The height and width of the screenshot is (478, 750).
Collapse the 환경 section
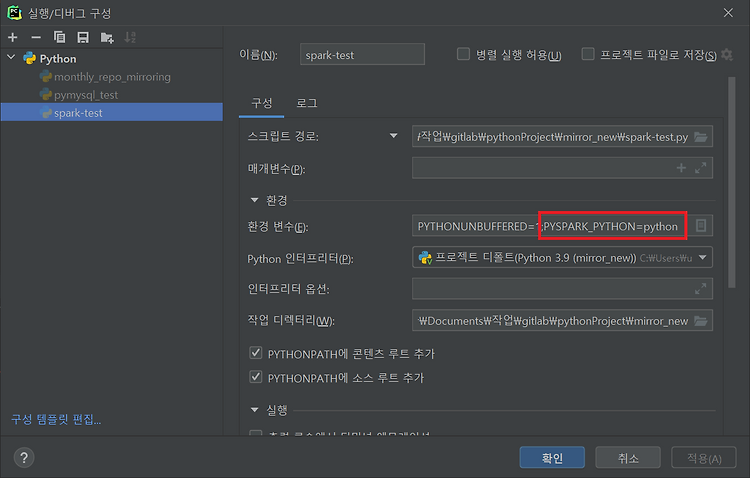pyautogui.click(x=254, y=200)
